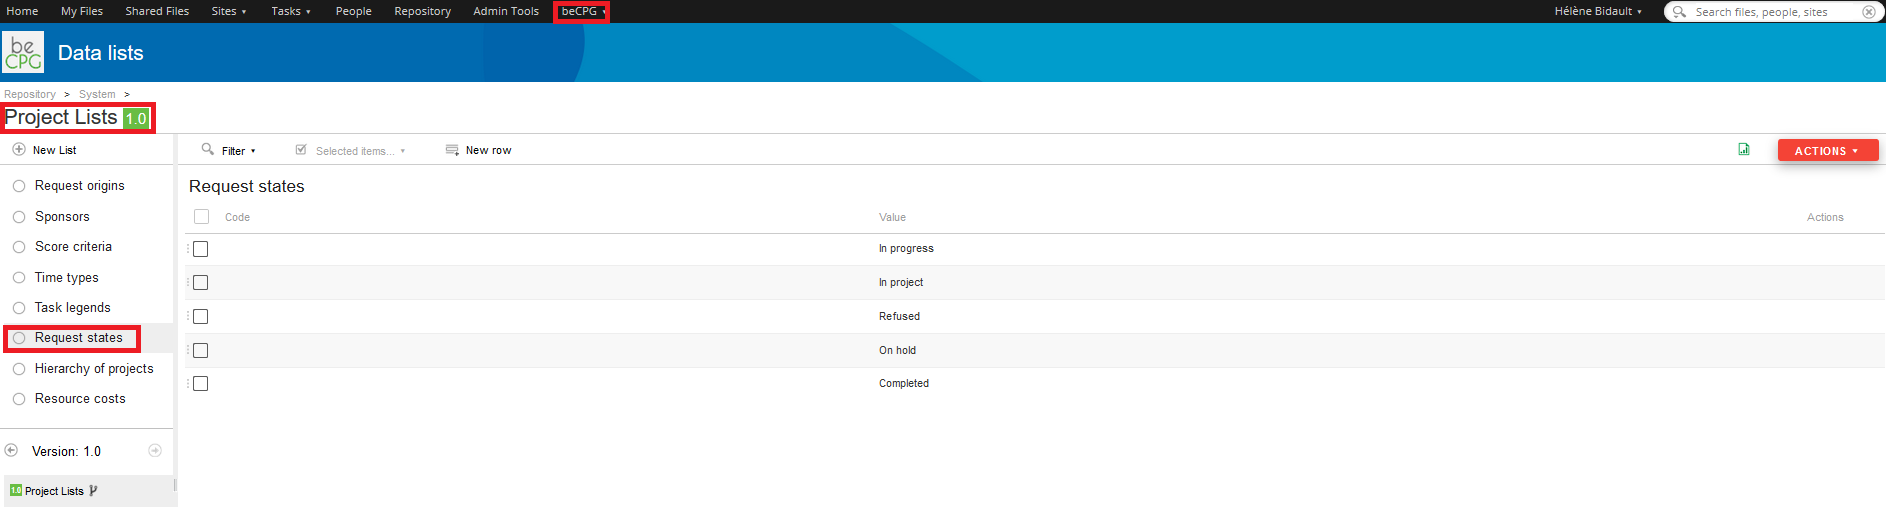1886x511 pixels.
Task: Expand the Selected items dropdown
Action: 360,151
